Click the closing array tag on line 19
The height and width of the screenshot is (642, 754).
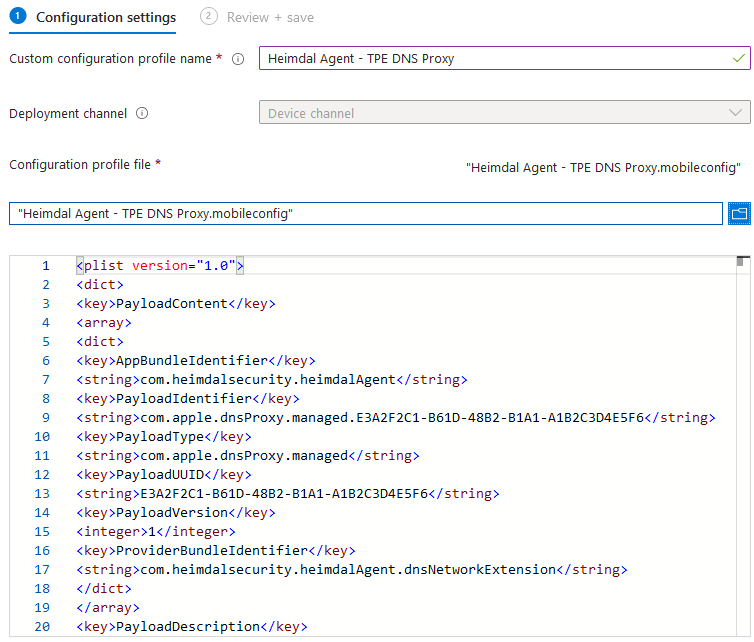pyautogui.click(x=108, y=607)
